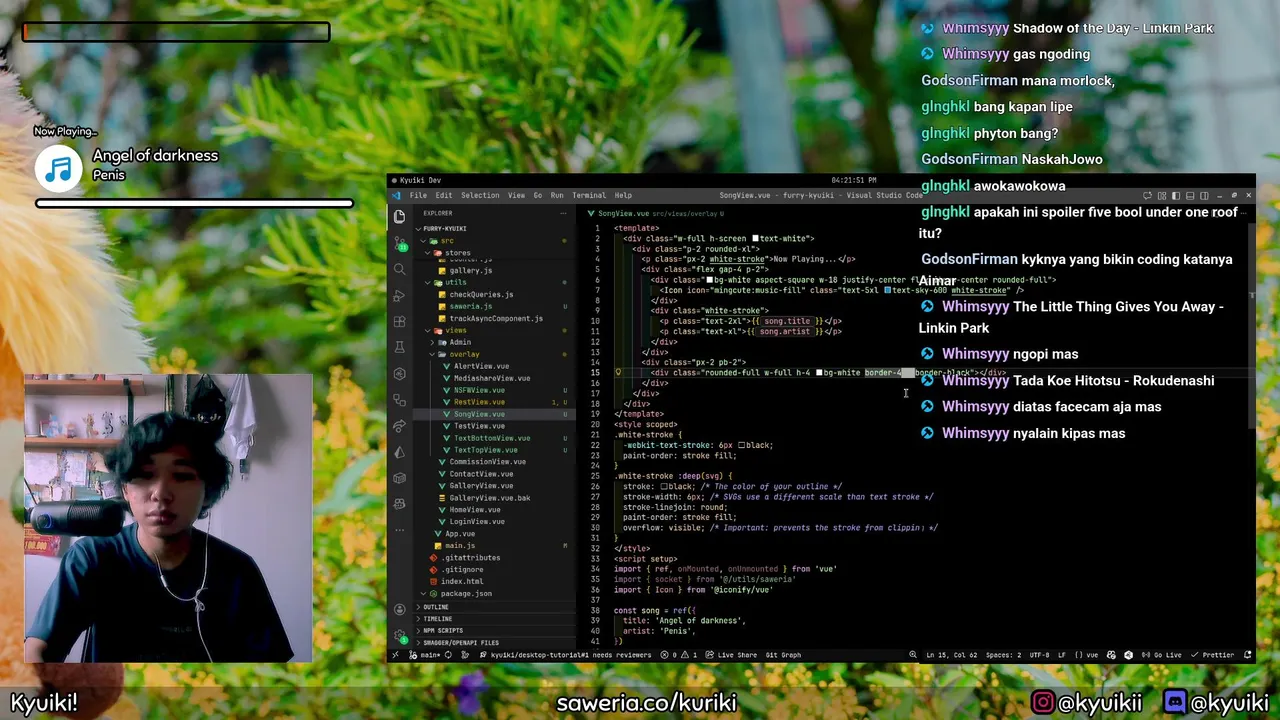
Task: Synchronize changes icon in status bar
Action: [448, 655]
